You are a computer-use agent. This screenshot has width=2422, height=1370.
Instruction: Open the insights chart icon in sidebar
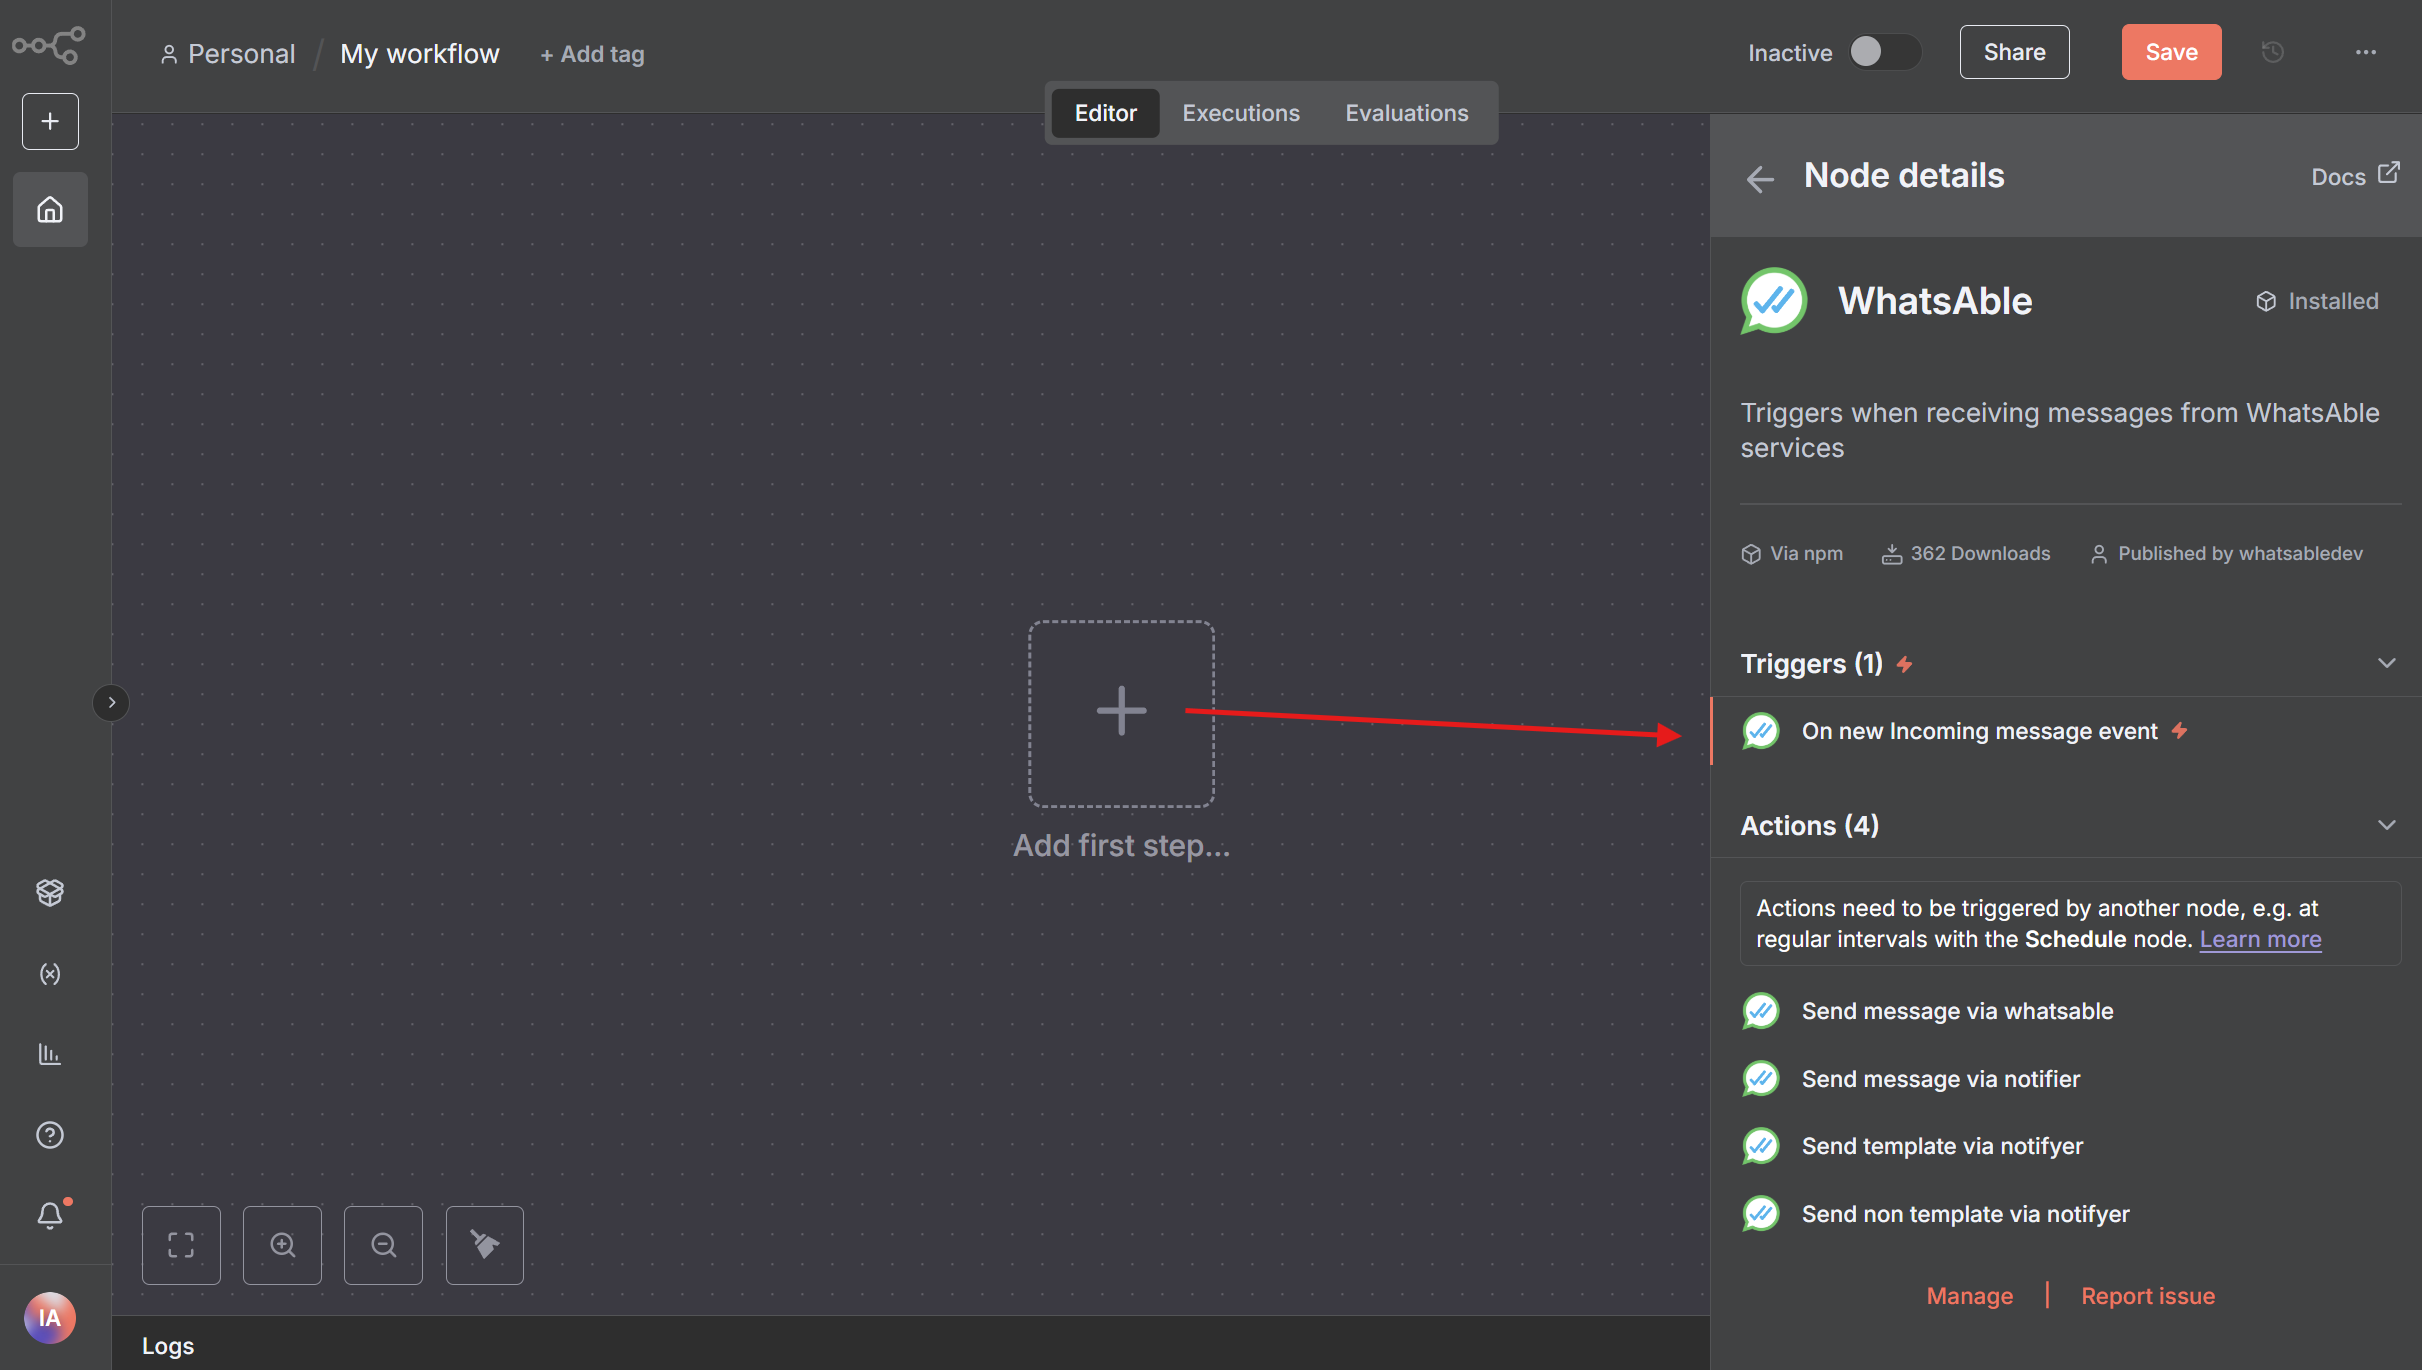point(50,1054)
